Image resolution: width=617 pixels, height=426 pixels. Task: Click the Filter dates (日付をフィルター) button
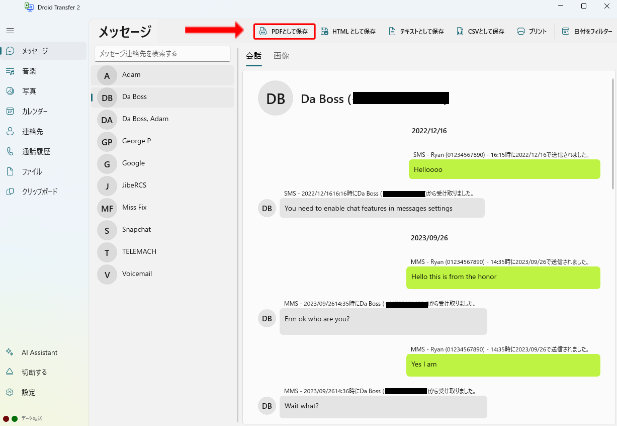coord(587,31)
